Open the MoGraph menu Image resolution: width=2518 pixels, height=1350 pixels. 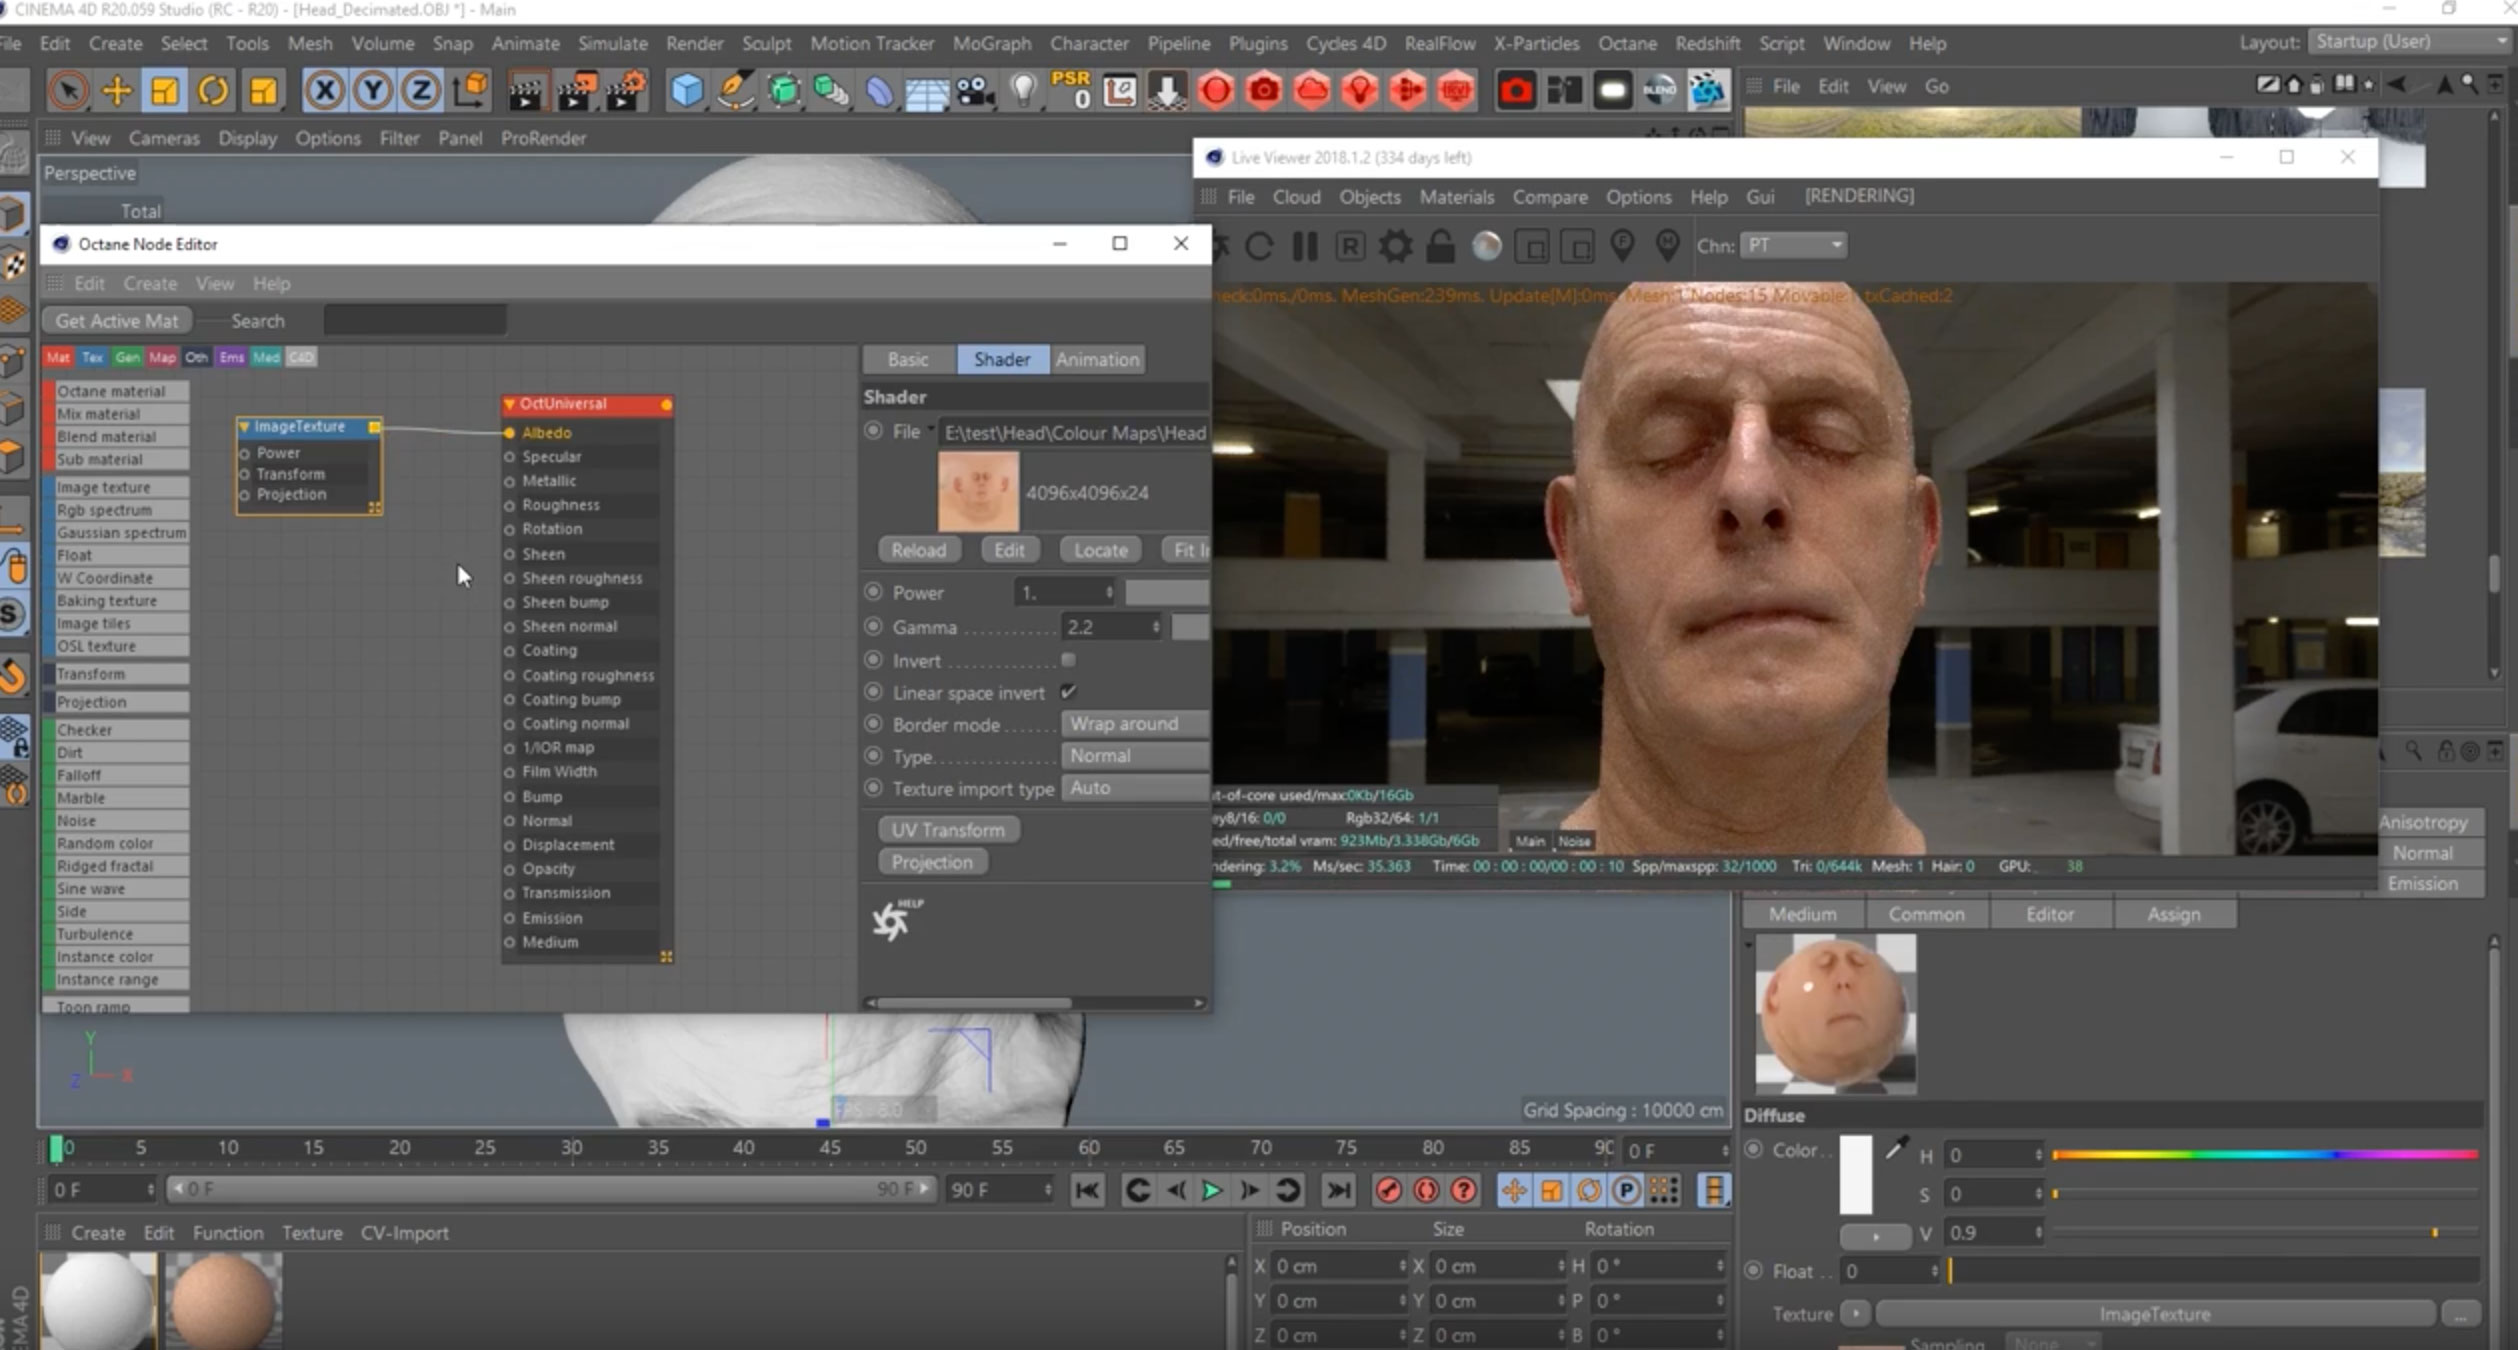coord(991,43)
